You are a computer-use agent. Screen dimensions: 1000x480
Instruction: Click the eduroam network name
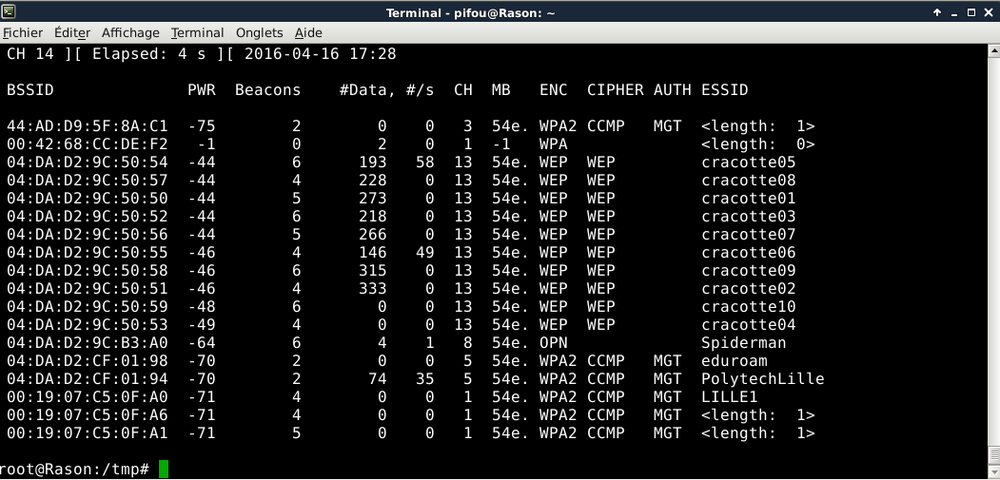pos(735,361)
